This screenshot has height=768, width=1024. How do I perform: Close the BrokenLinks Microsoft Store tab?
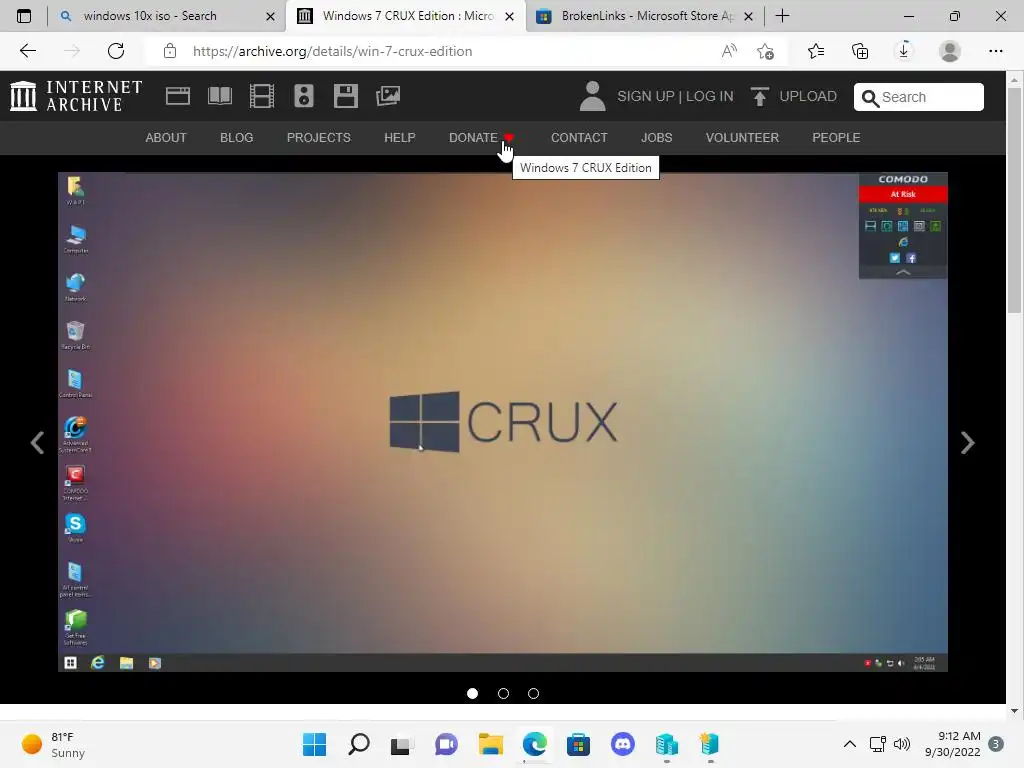tap(748, 16)
